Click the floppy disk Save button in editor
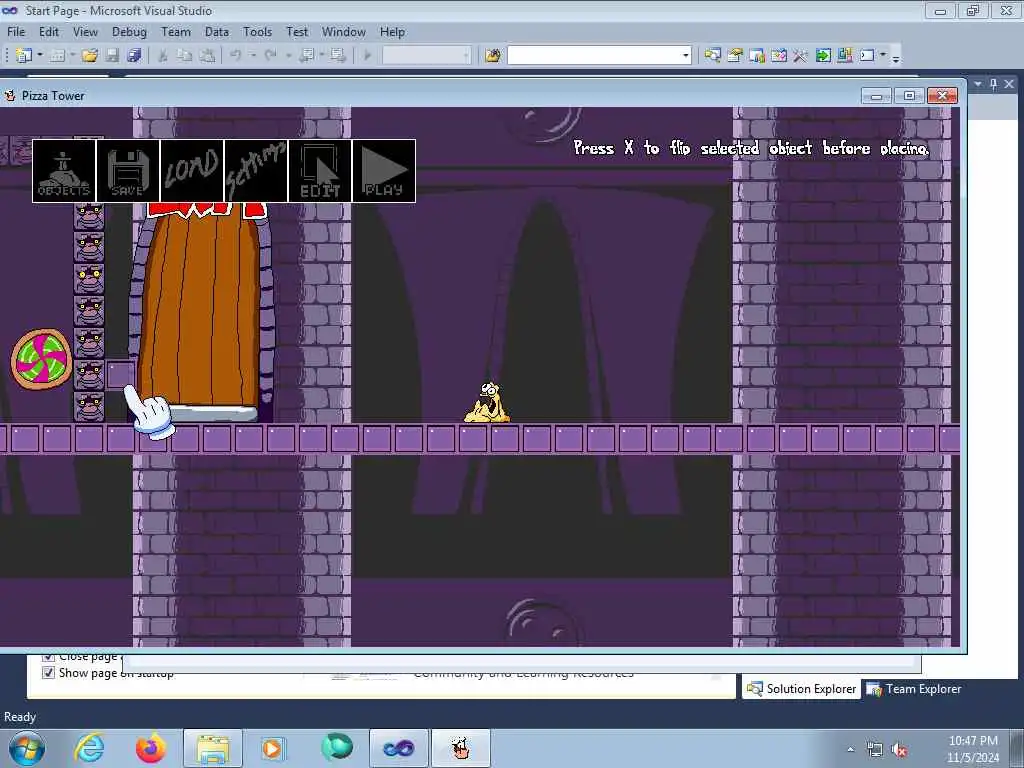Screen dimensions: 1024x768 point(128,171)
